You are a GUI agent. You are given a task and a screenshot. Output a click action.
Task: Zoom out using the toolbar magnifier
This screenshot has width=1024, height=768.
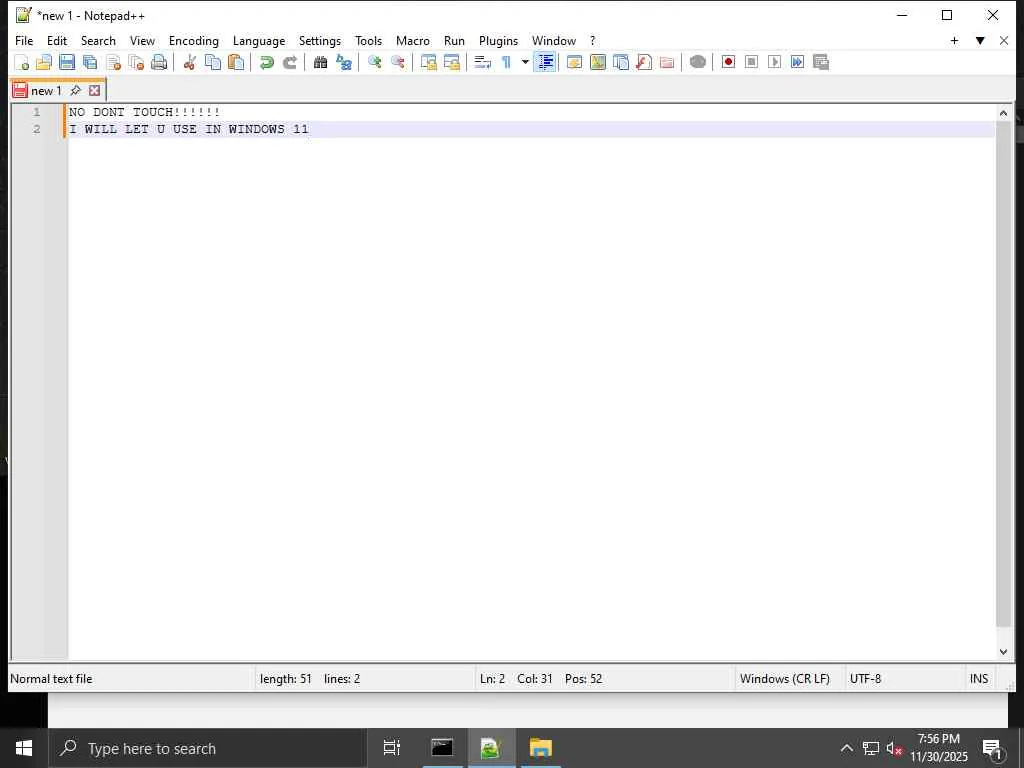(397, 62)
